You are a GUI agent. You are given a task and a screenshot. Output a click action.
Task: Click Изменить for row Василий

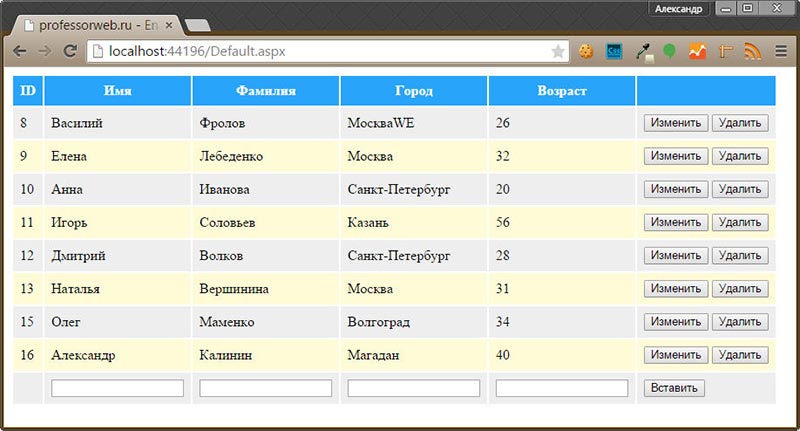(x=676, y=123)
